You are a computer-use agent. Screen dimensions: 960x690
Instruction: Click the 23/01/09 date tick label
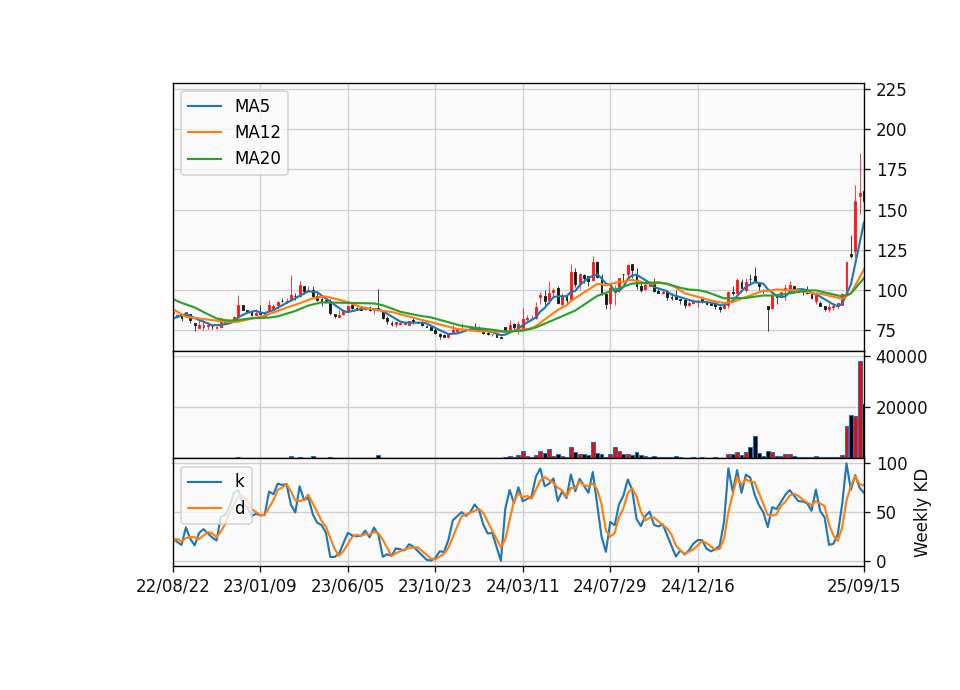[260, 586]
